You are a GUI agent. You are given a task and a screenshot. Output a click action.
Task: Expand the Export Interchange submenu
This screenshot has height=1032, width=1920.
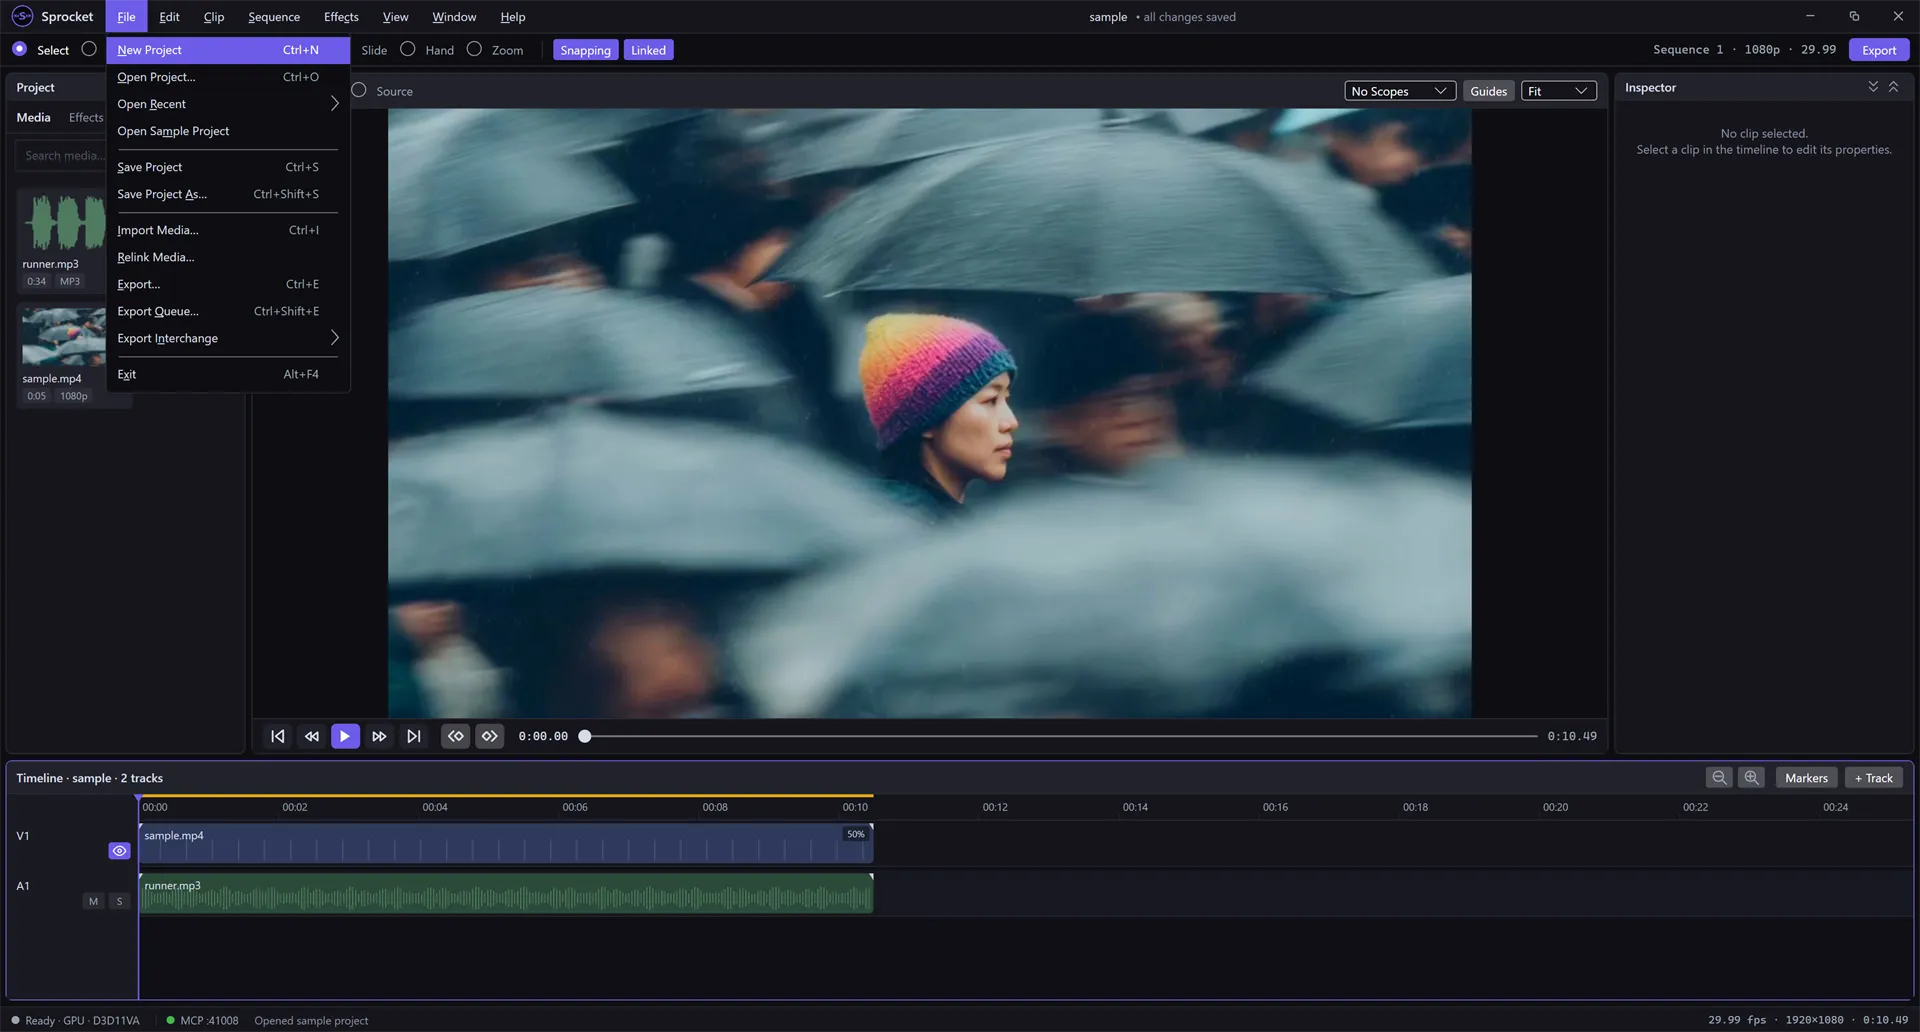click(228, 338)
